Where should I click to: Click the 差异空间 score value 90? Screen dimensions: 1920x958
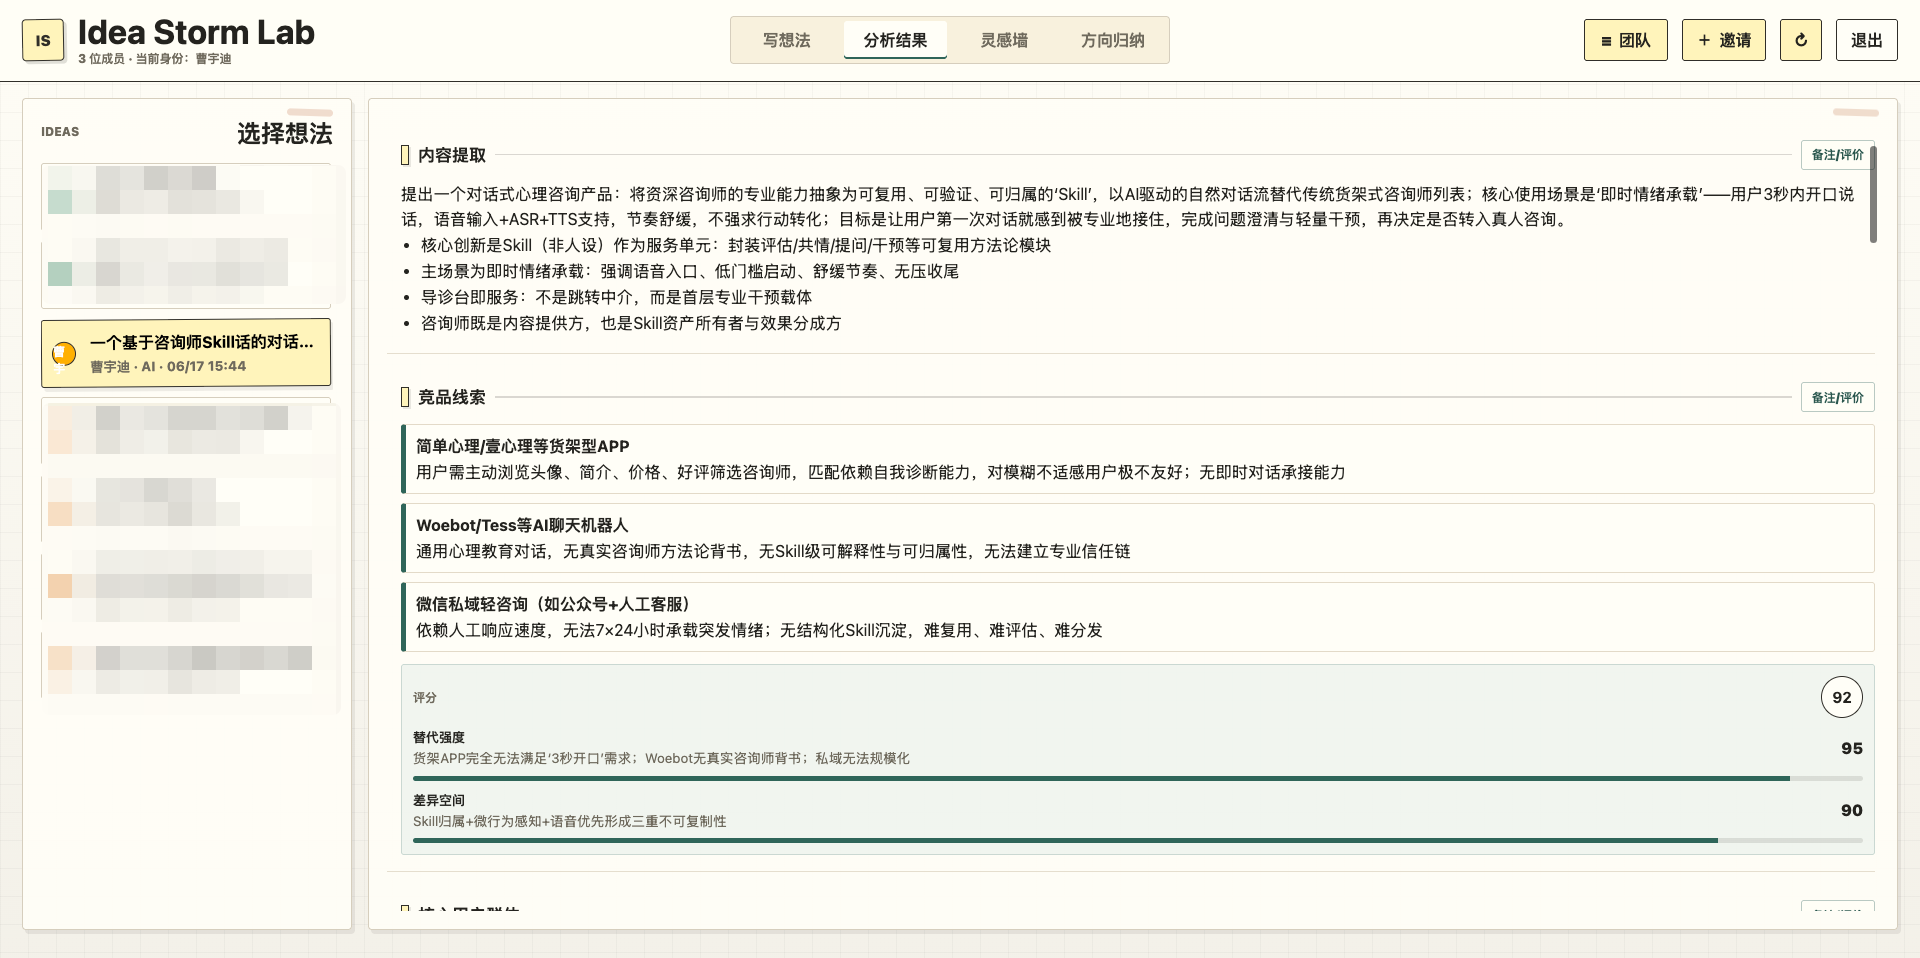click(x=1851, y=810)
